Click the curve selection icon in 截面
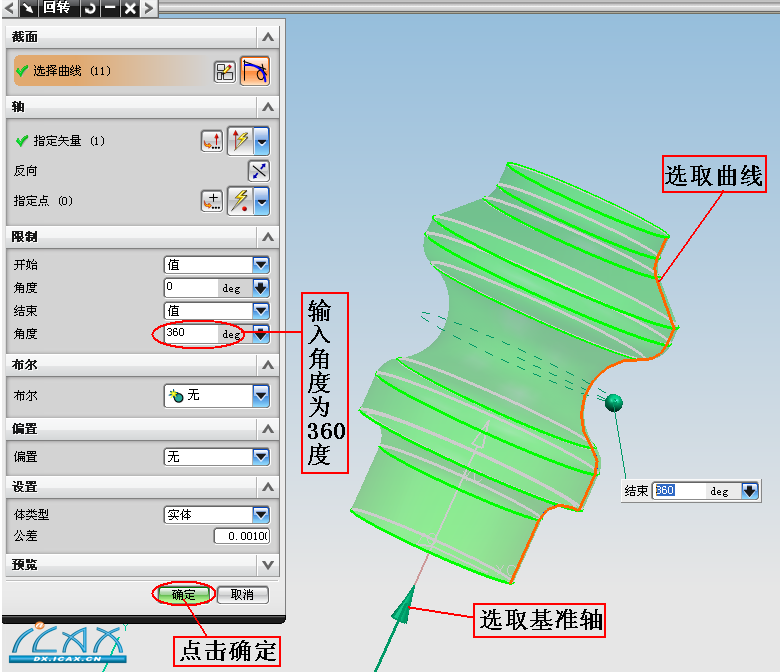Screen dimensions: 780x672 point(255,71)
